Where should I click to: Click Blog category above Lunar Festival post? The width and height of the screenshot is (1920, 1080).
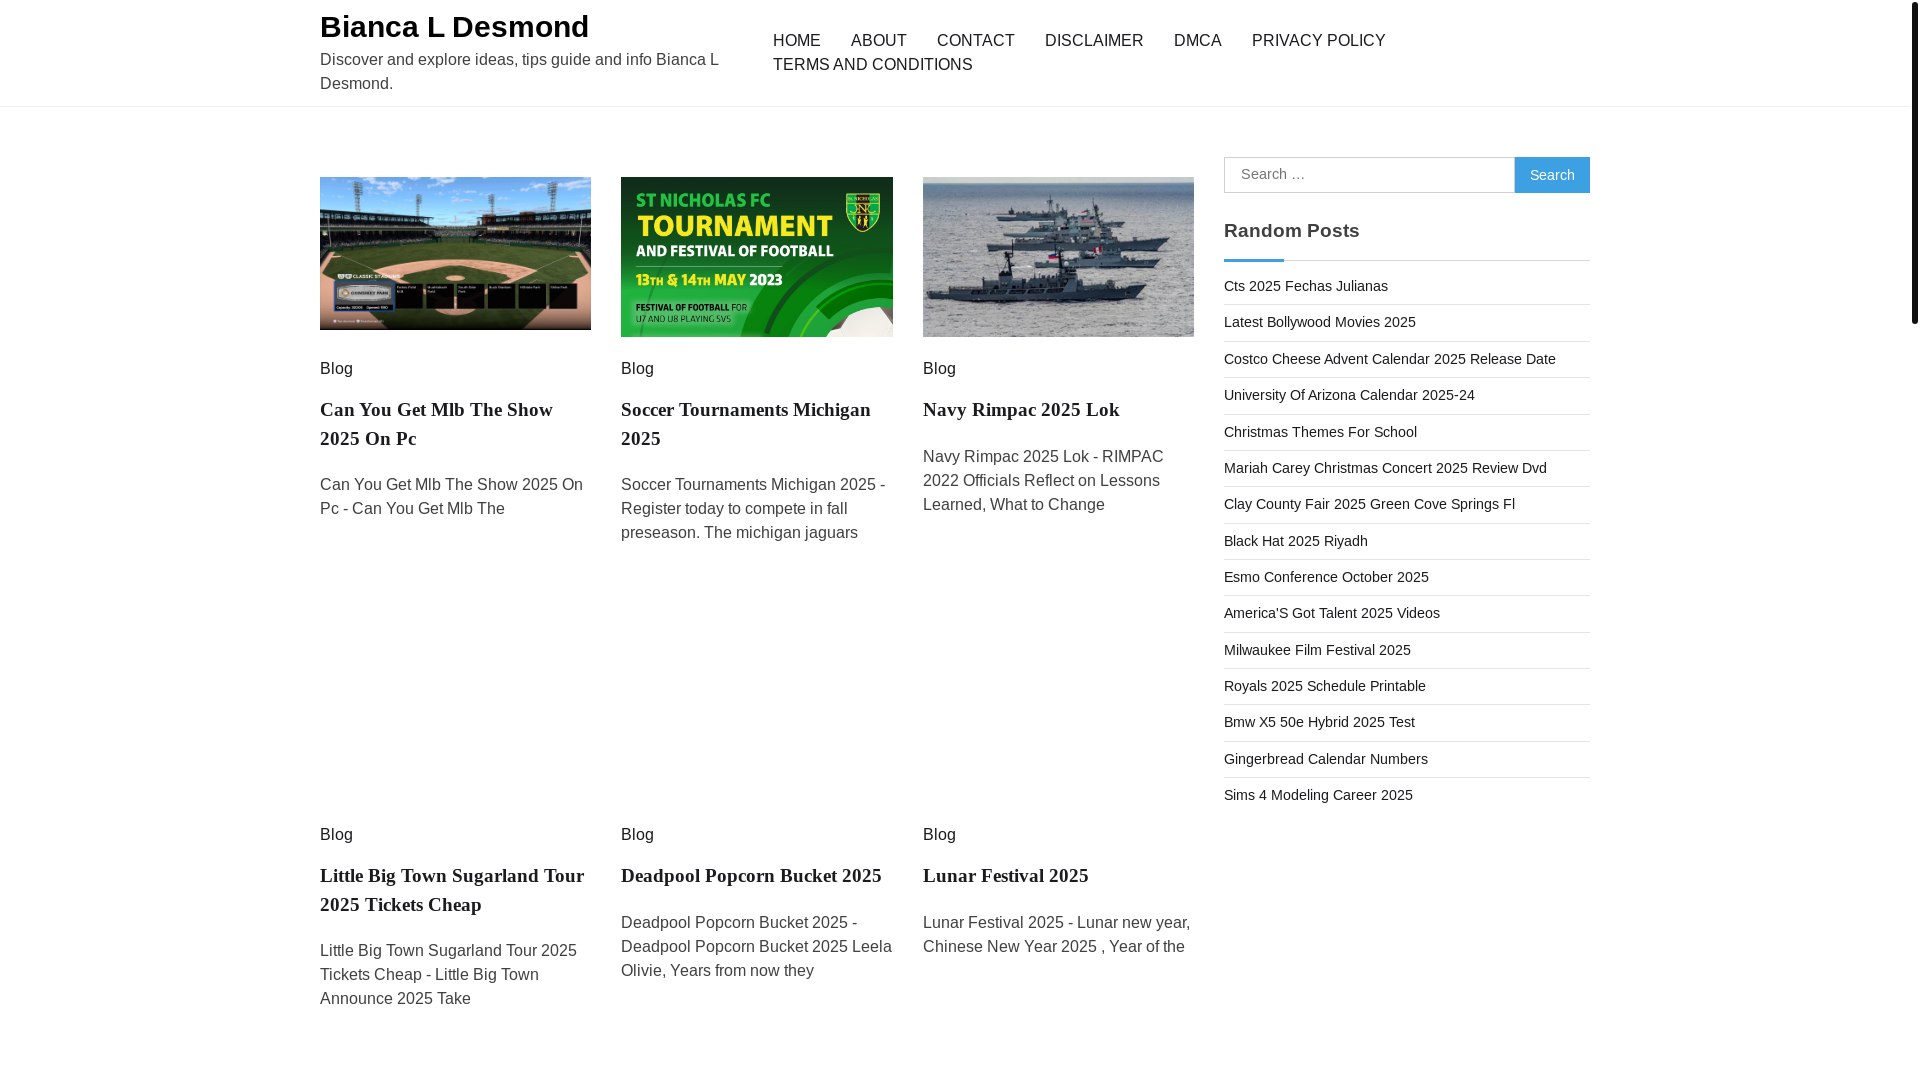[939, 835]
